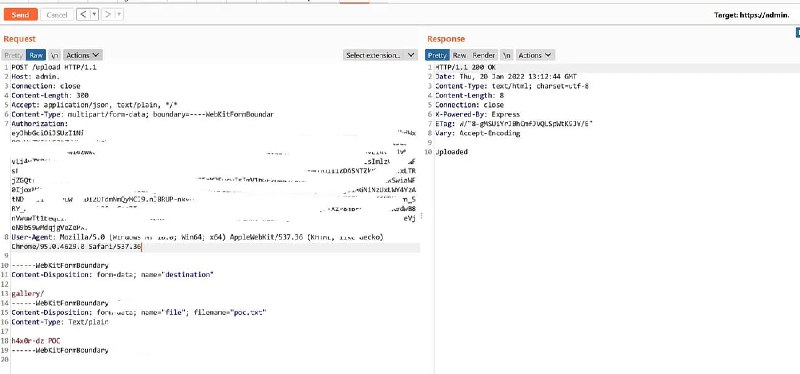Screen dimensions: 800x374
Task: Toggle the \n characters button in the Response panel
Action: pyautogui.click(x=507, y=55)
